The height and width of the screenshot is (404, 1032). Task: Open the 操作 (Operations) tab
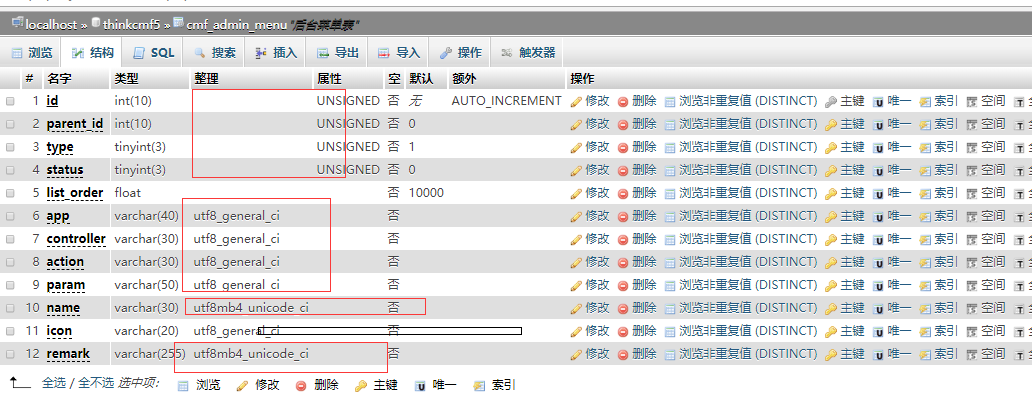click(461, 53)
